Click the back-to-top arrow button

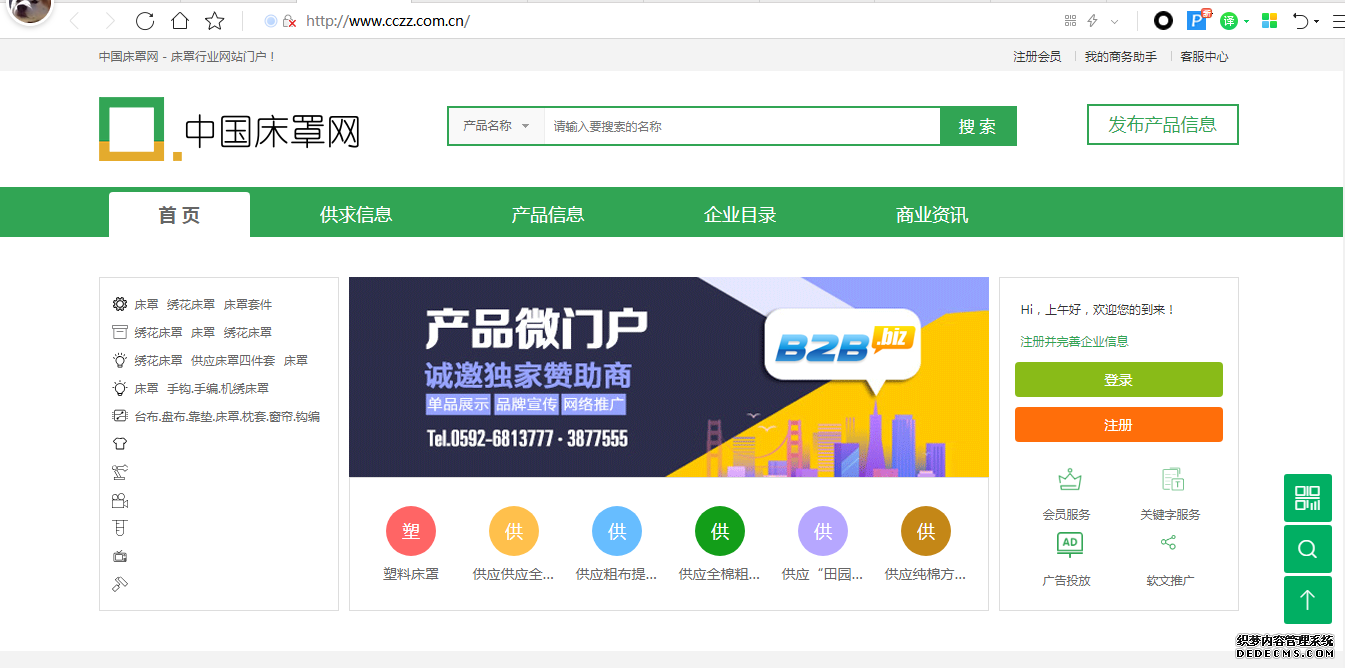point(1307,600)
